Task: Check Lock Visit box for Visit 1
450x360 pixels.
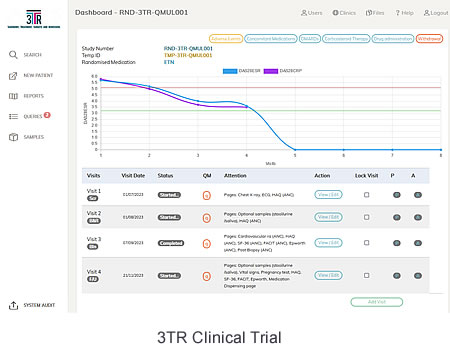Action: (367, 195)
